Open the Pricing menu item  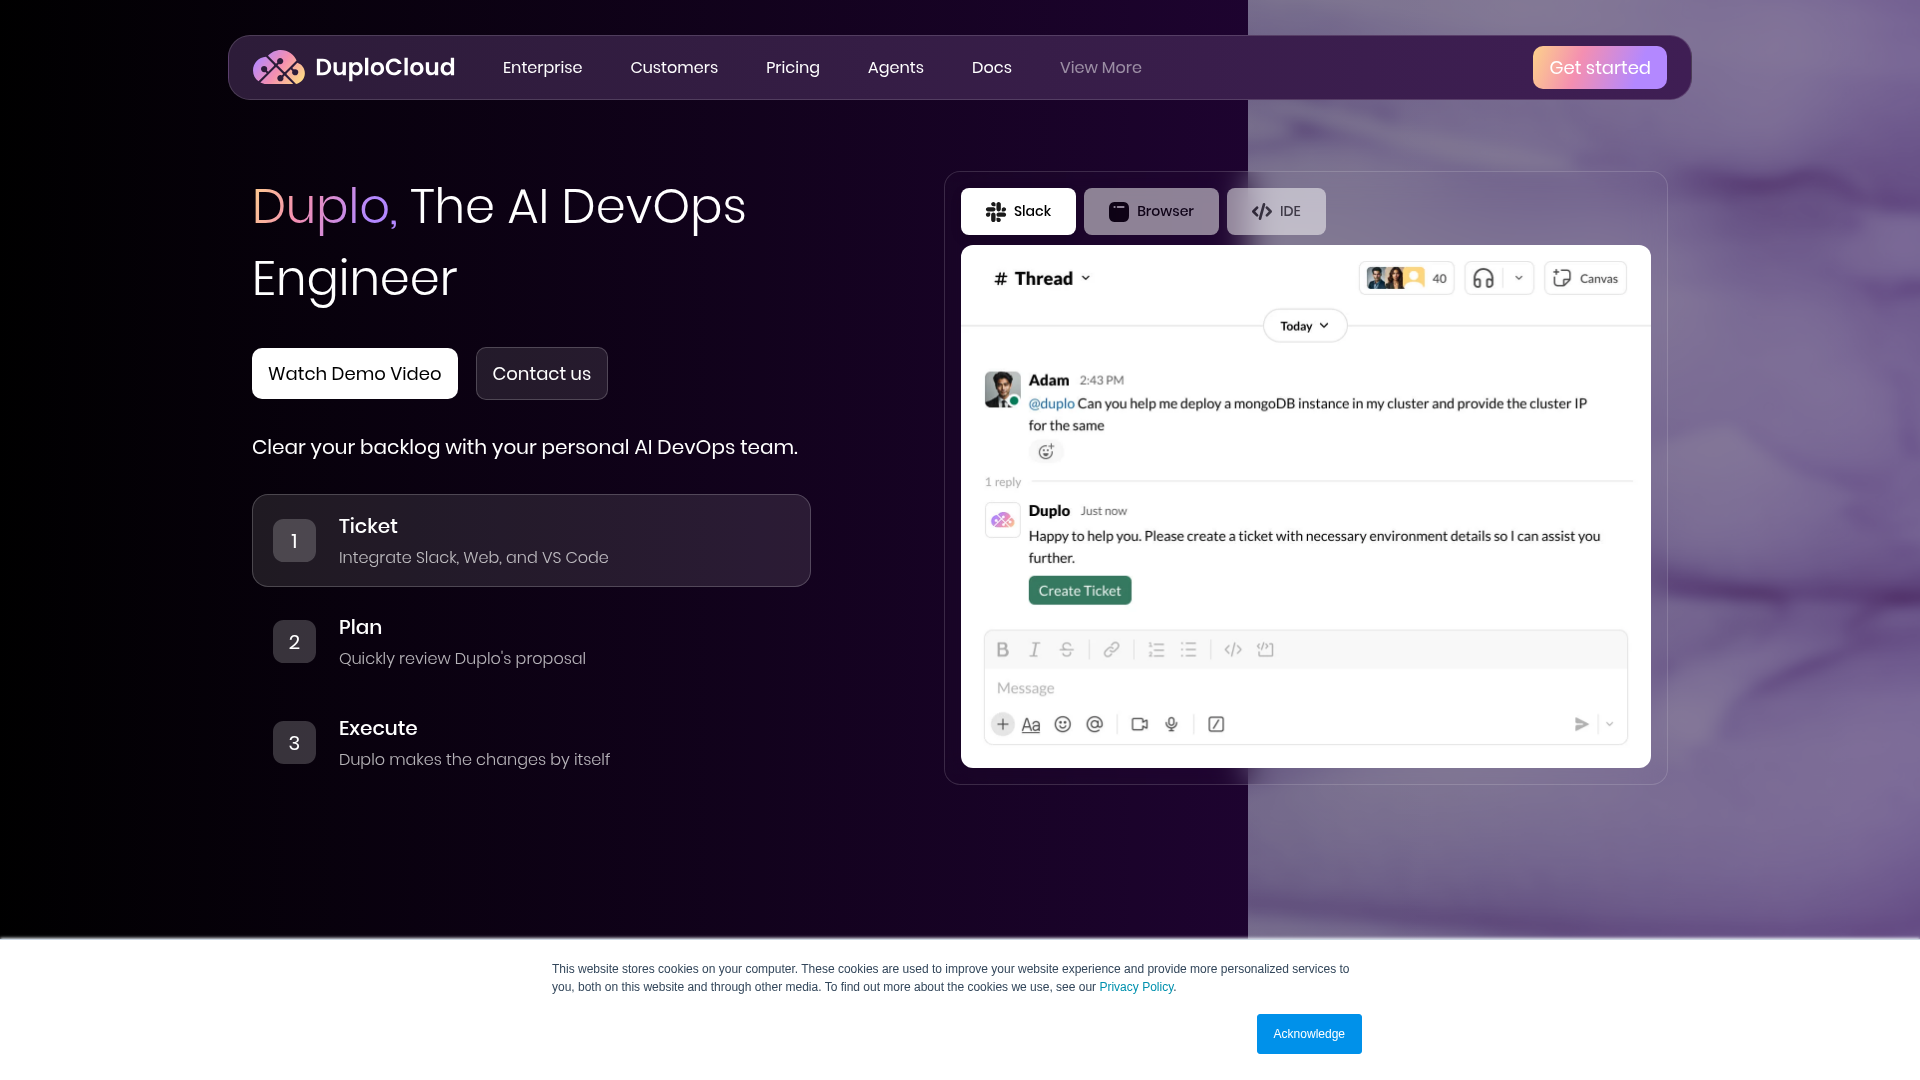coord(792,67)
